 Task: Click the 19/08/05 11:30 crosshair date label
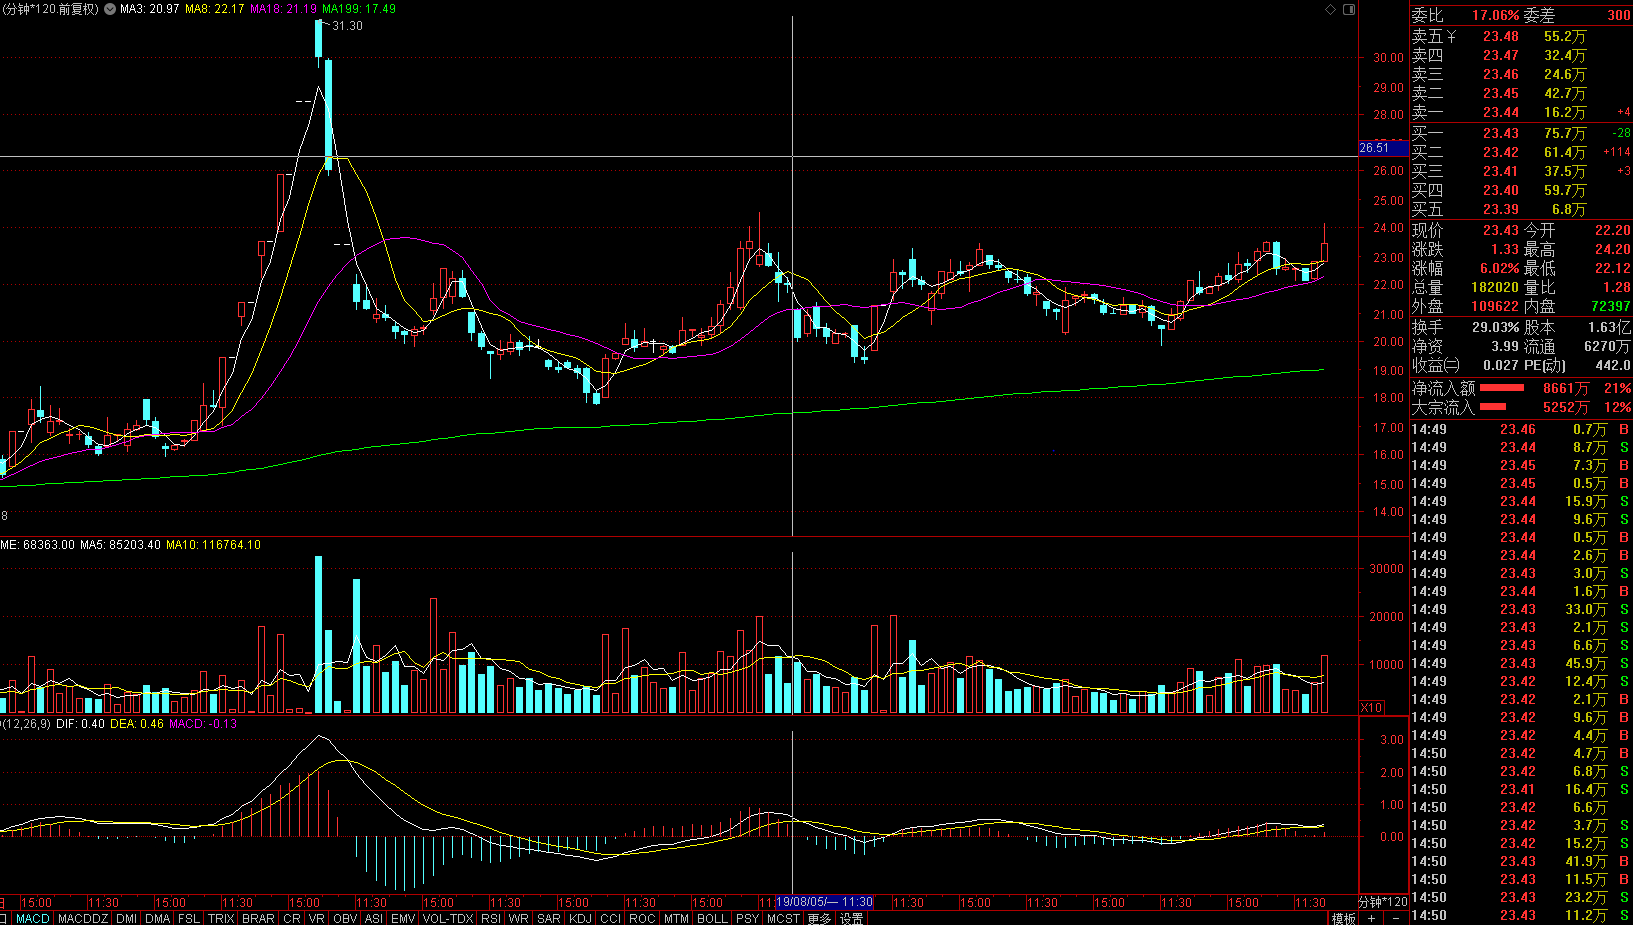point(826,902)
